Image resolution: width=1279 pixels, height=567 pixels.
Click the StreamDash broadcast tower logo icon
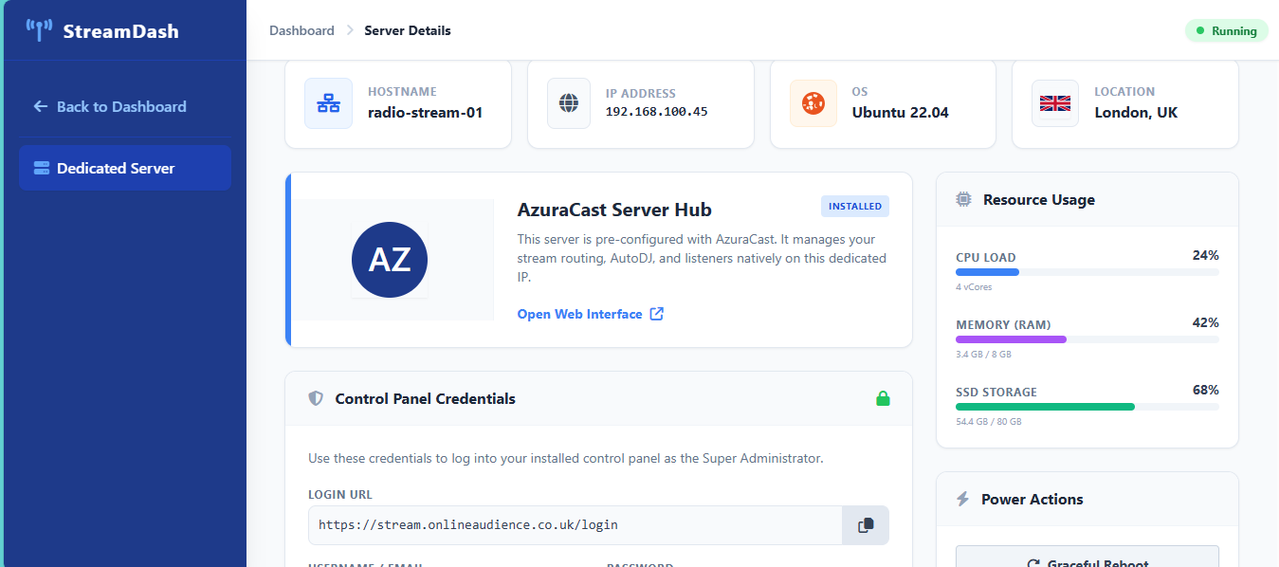(x=39, y=30)
